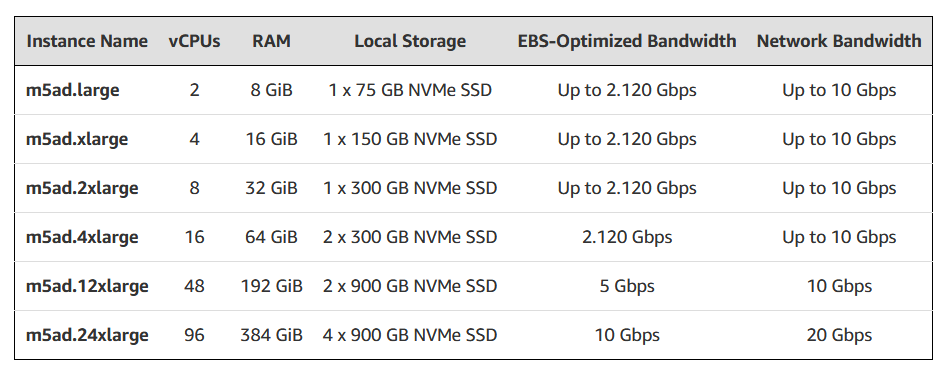Click the vCPUs column header
This screenshot has width=948, height=378.
point(194,41)
